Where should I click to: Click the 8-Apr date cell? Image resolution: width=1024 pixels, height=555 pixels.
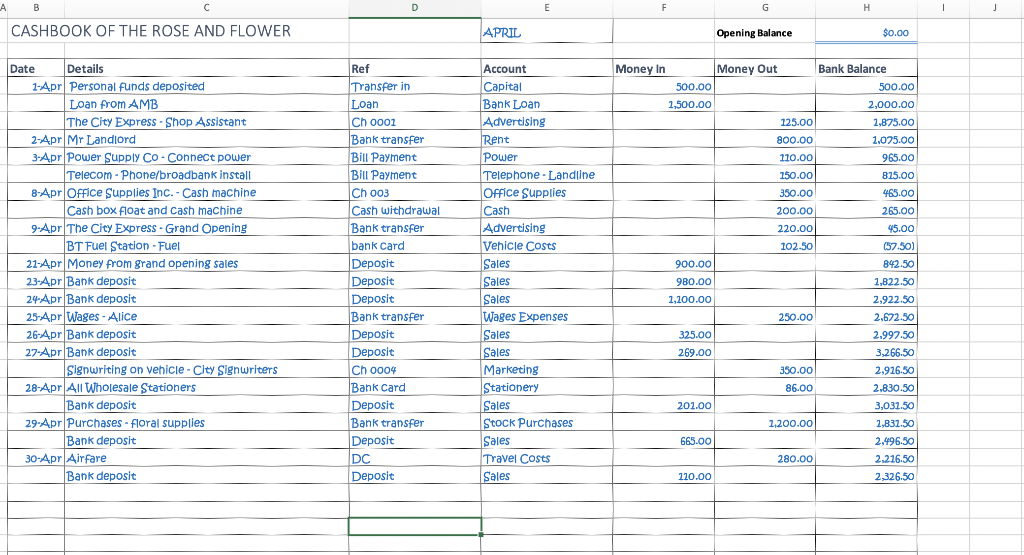click(x=36, y=193)
